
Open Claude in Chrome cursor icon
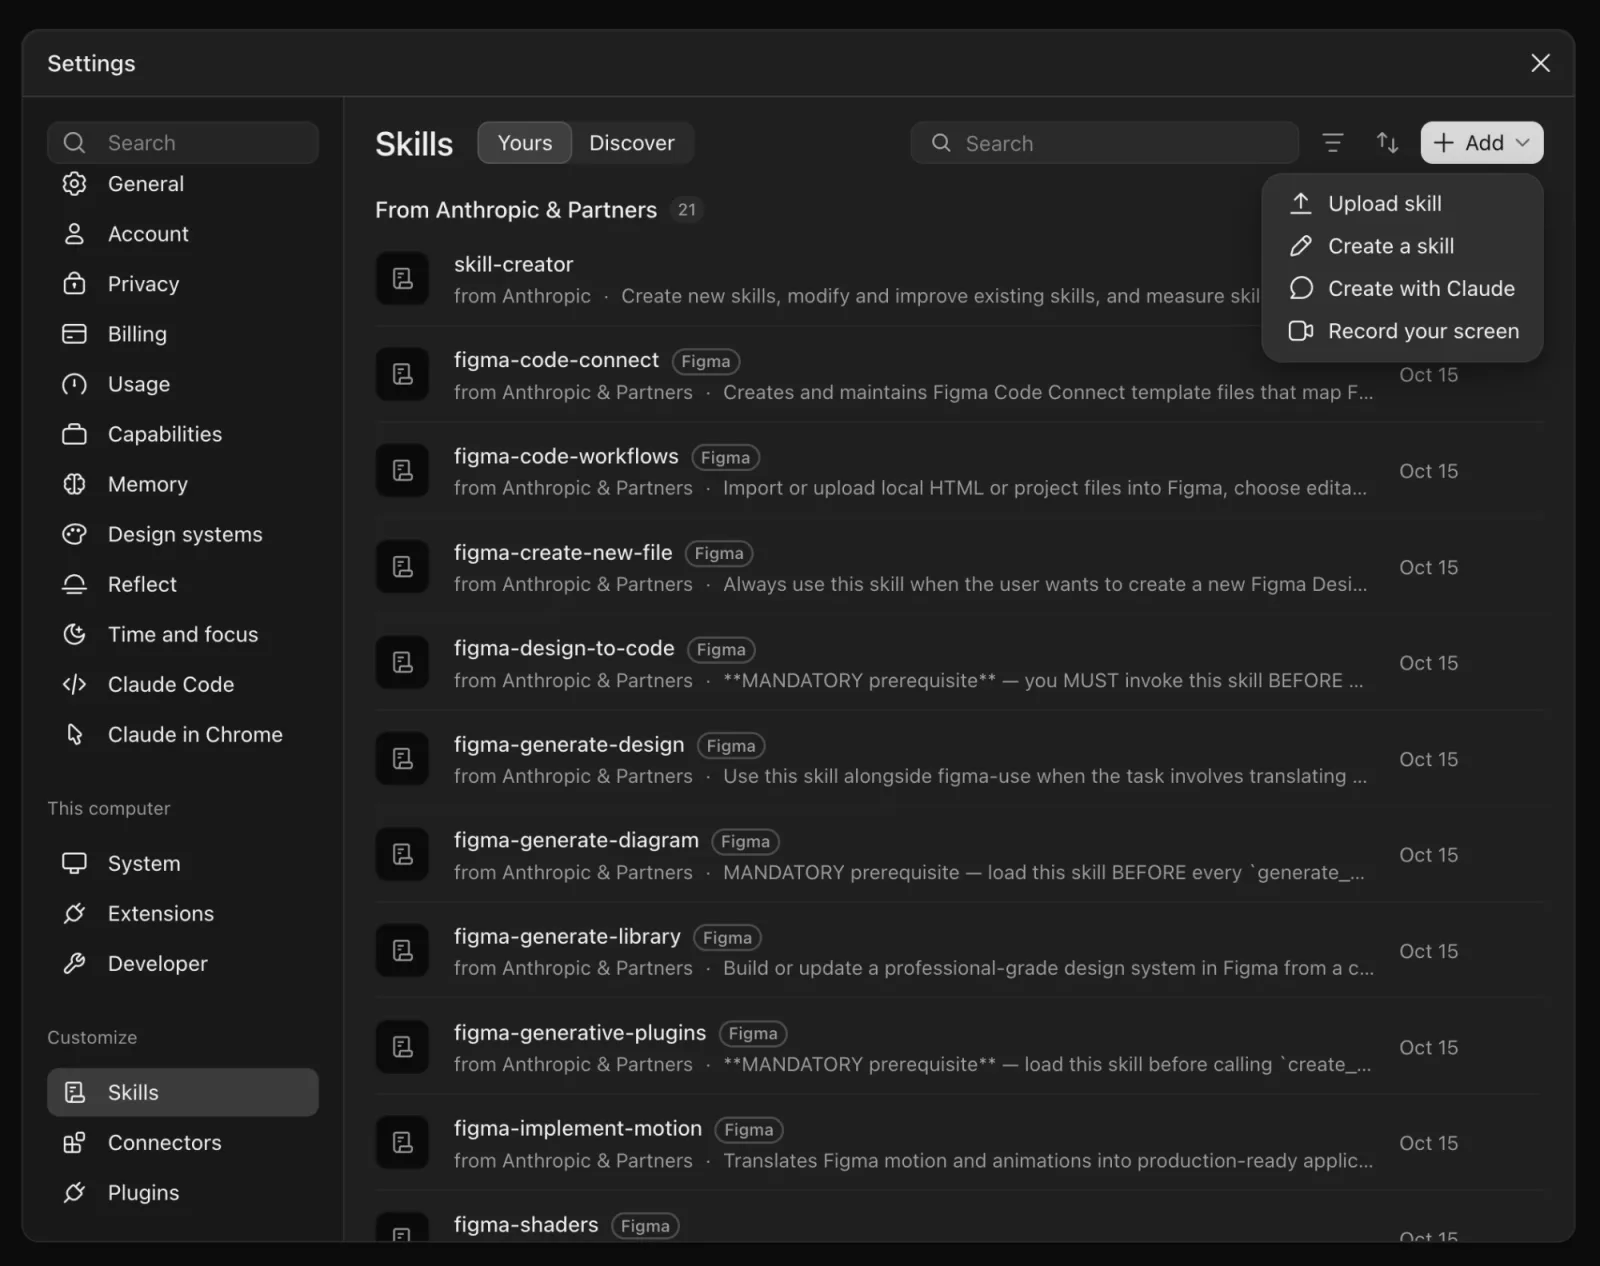[x=75, y=734]
